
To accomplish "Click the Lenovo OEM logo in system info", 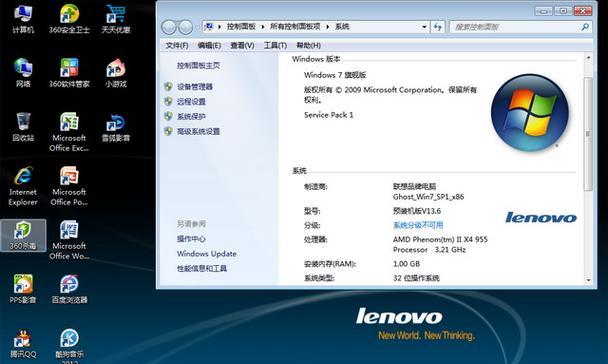I will coord(541,217).
